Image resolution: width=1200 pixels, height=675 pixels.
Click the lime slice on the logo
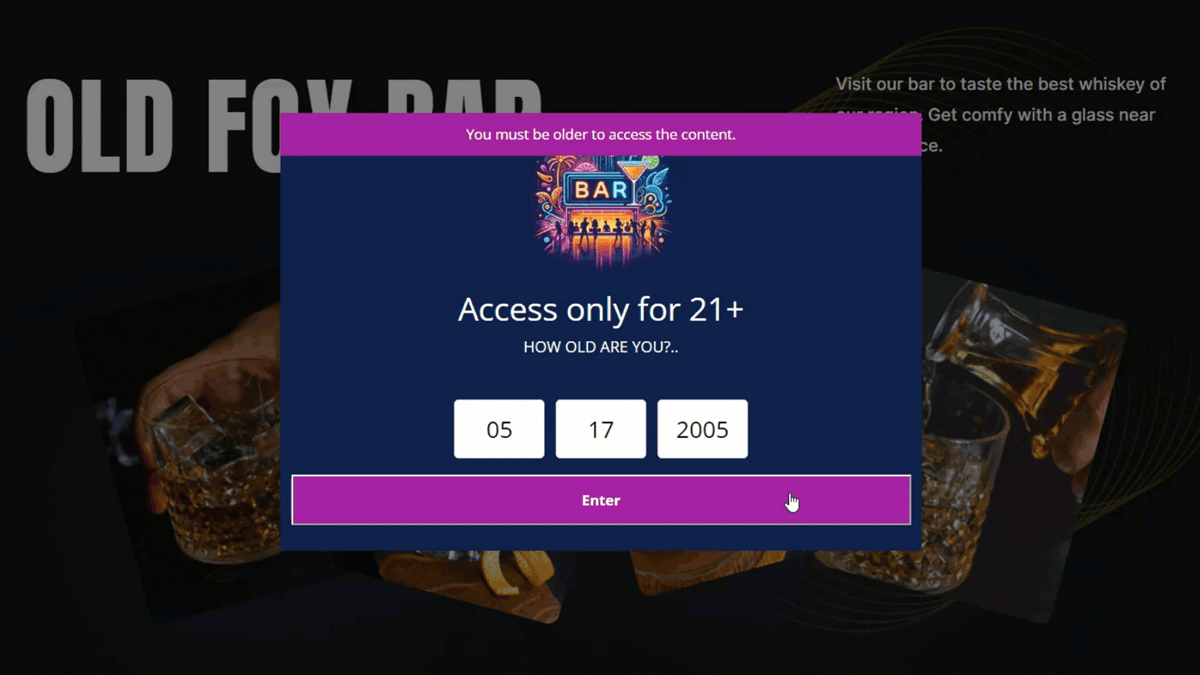point(651,161)
